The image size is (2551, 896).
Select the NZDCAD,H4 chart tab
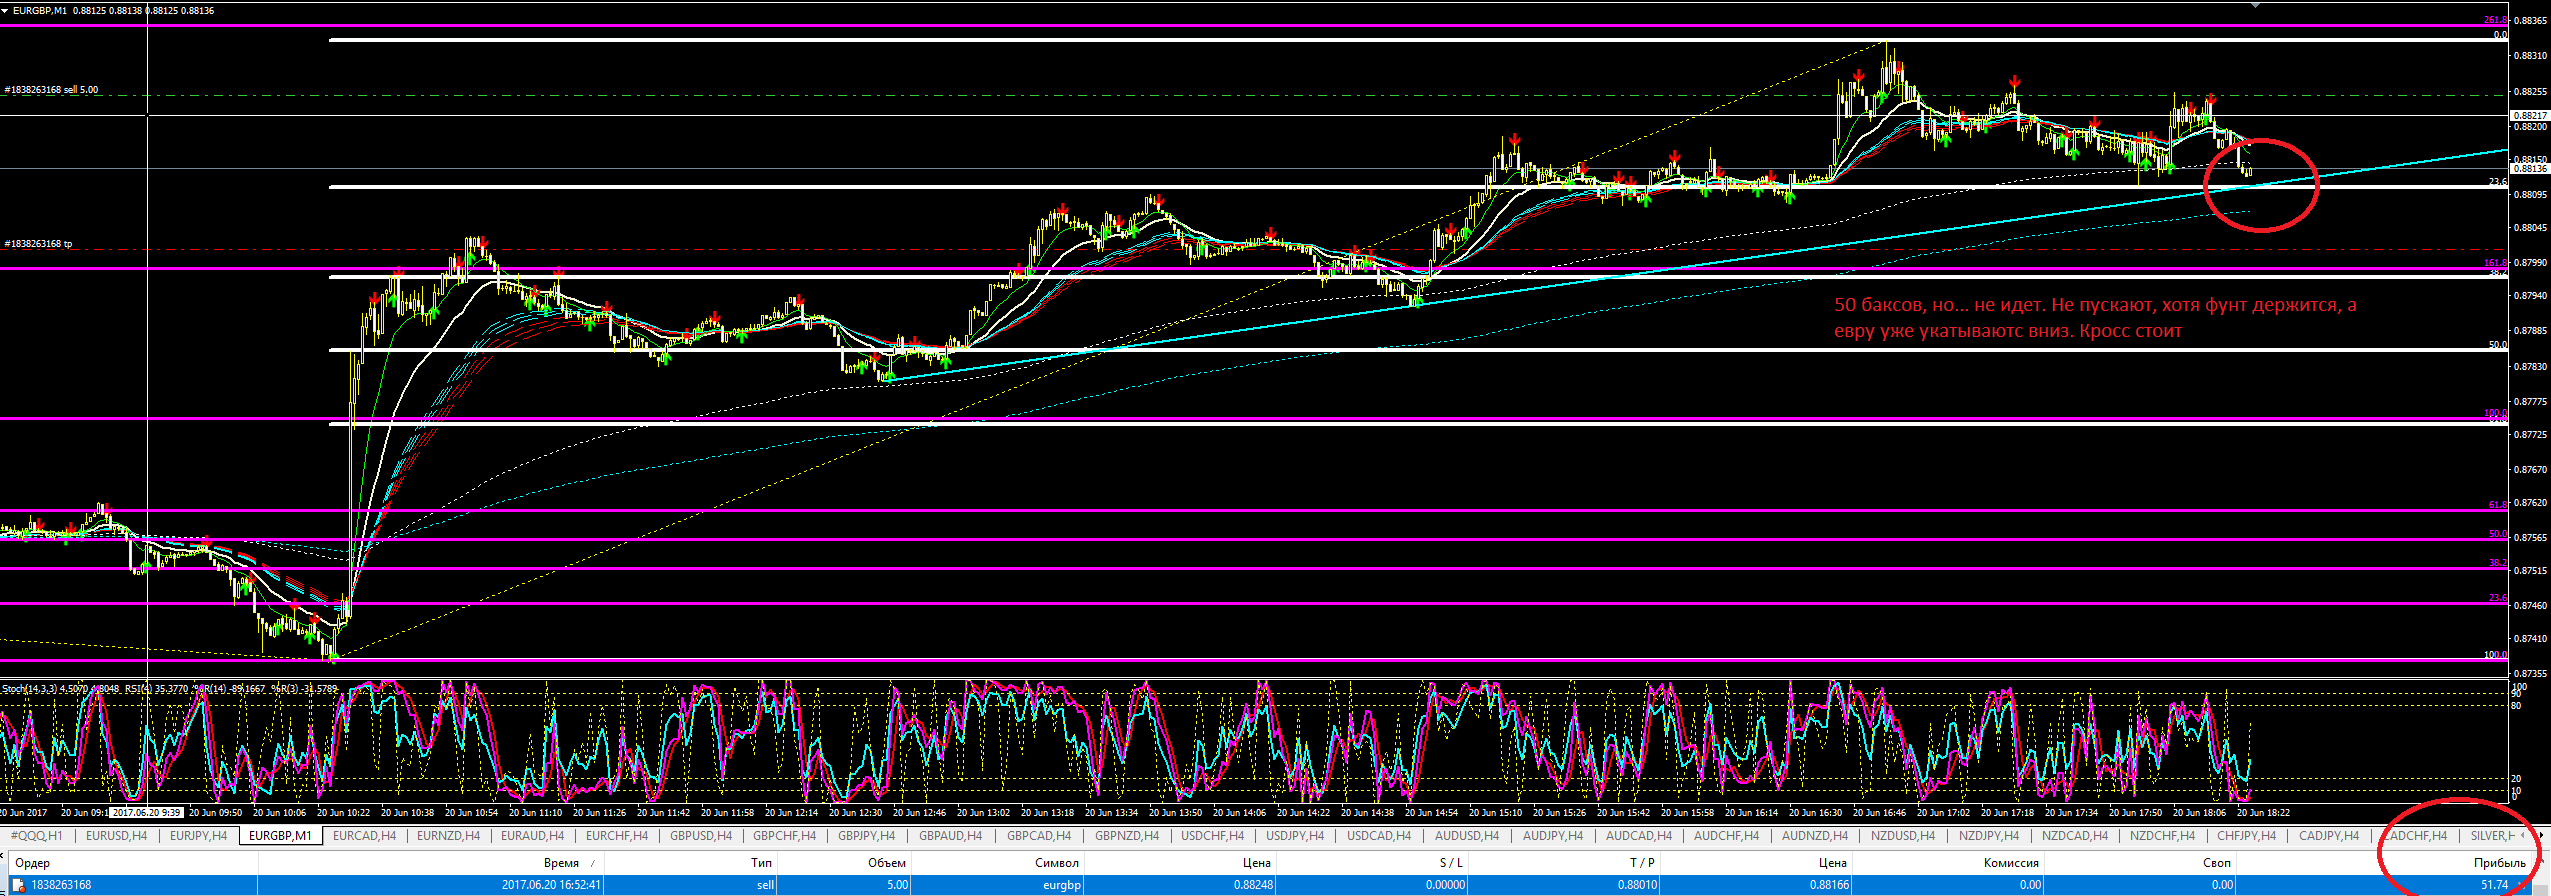[2074, 836]
